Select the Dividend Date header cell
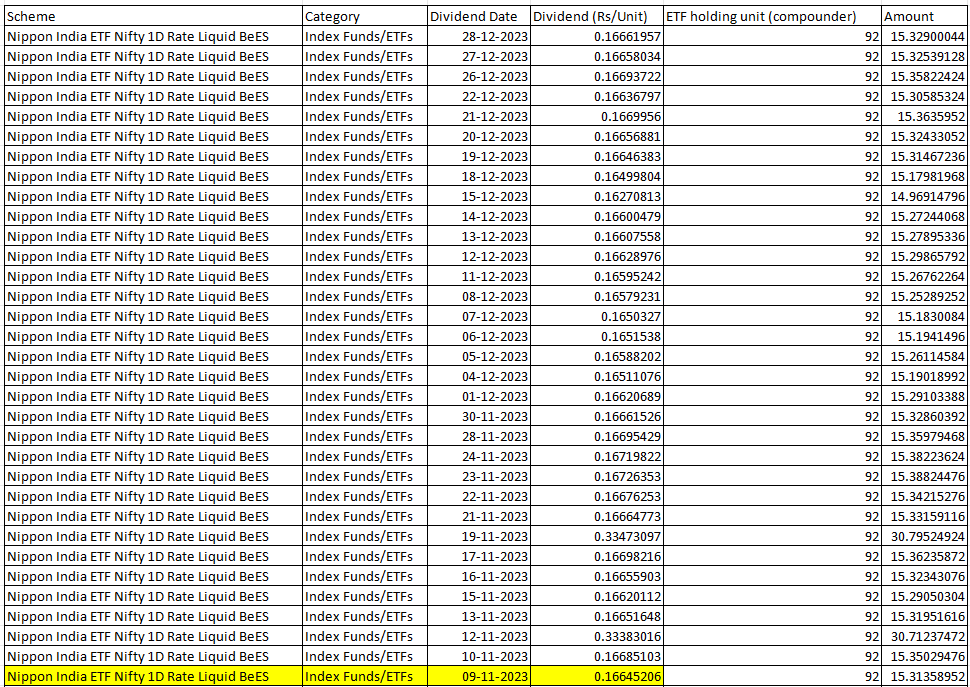 479,17
